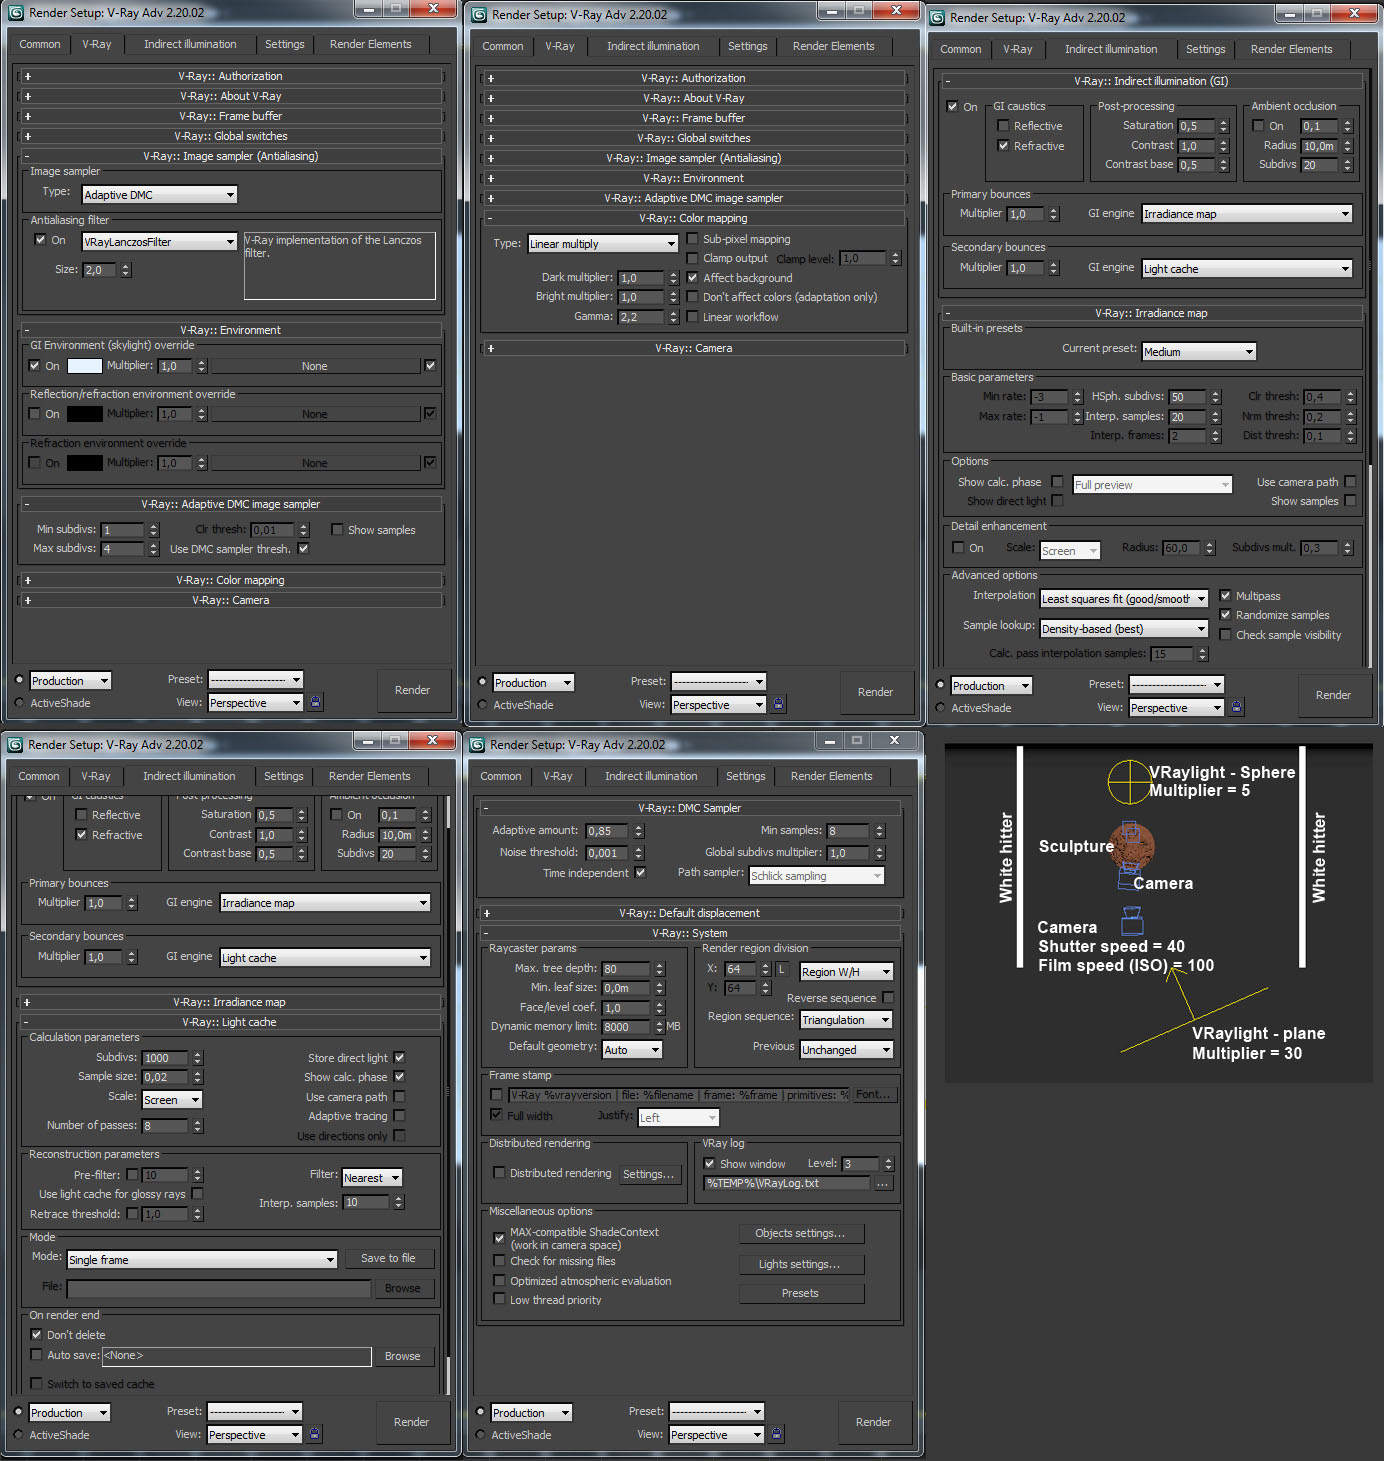Collapse the V-Ray:: DMC Sampler rollout
The width and height of the screenshot is (1384, 1461).
[x=689, y=808]
